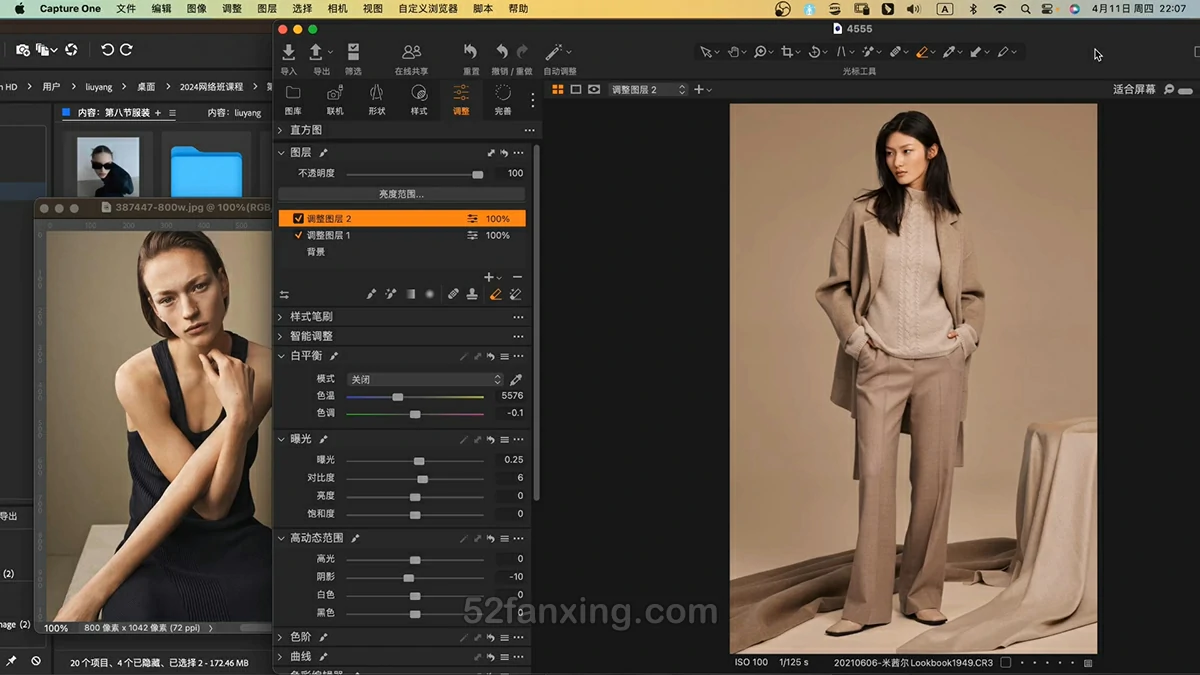The width and height of the screenshot is (1200, 675).
Task: Select the orange eraser in layers panel
Action: tap(495, 294)
